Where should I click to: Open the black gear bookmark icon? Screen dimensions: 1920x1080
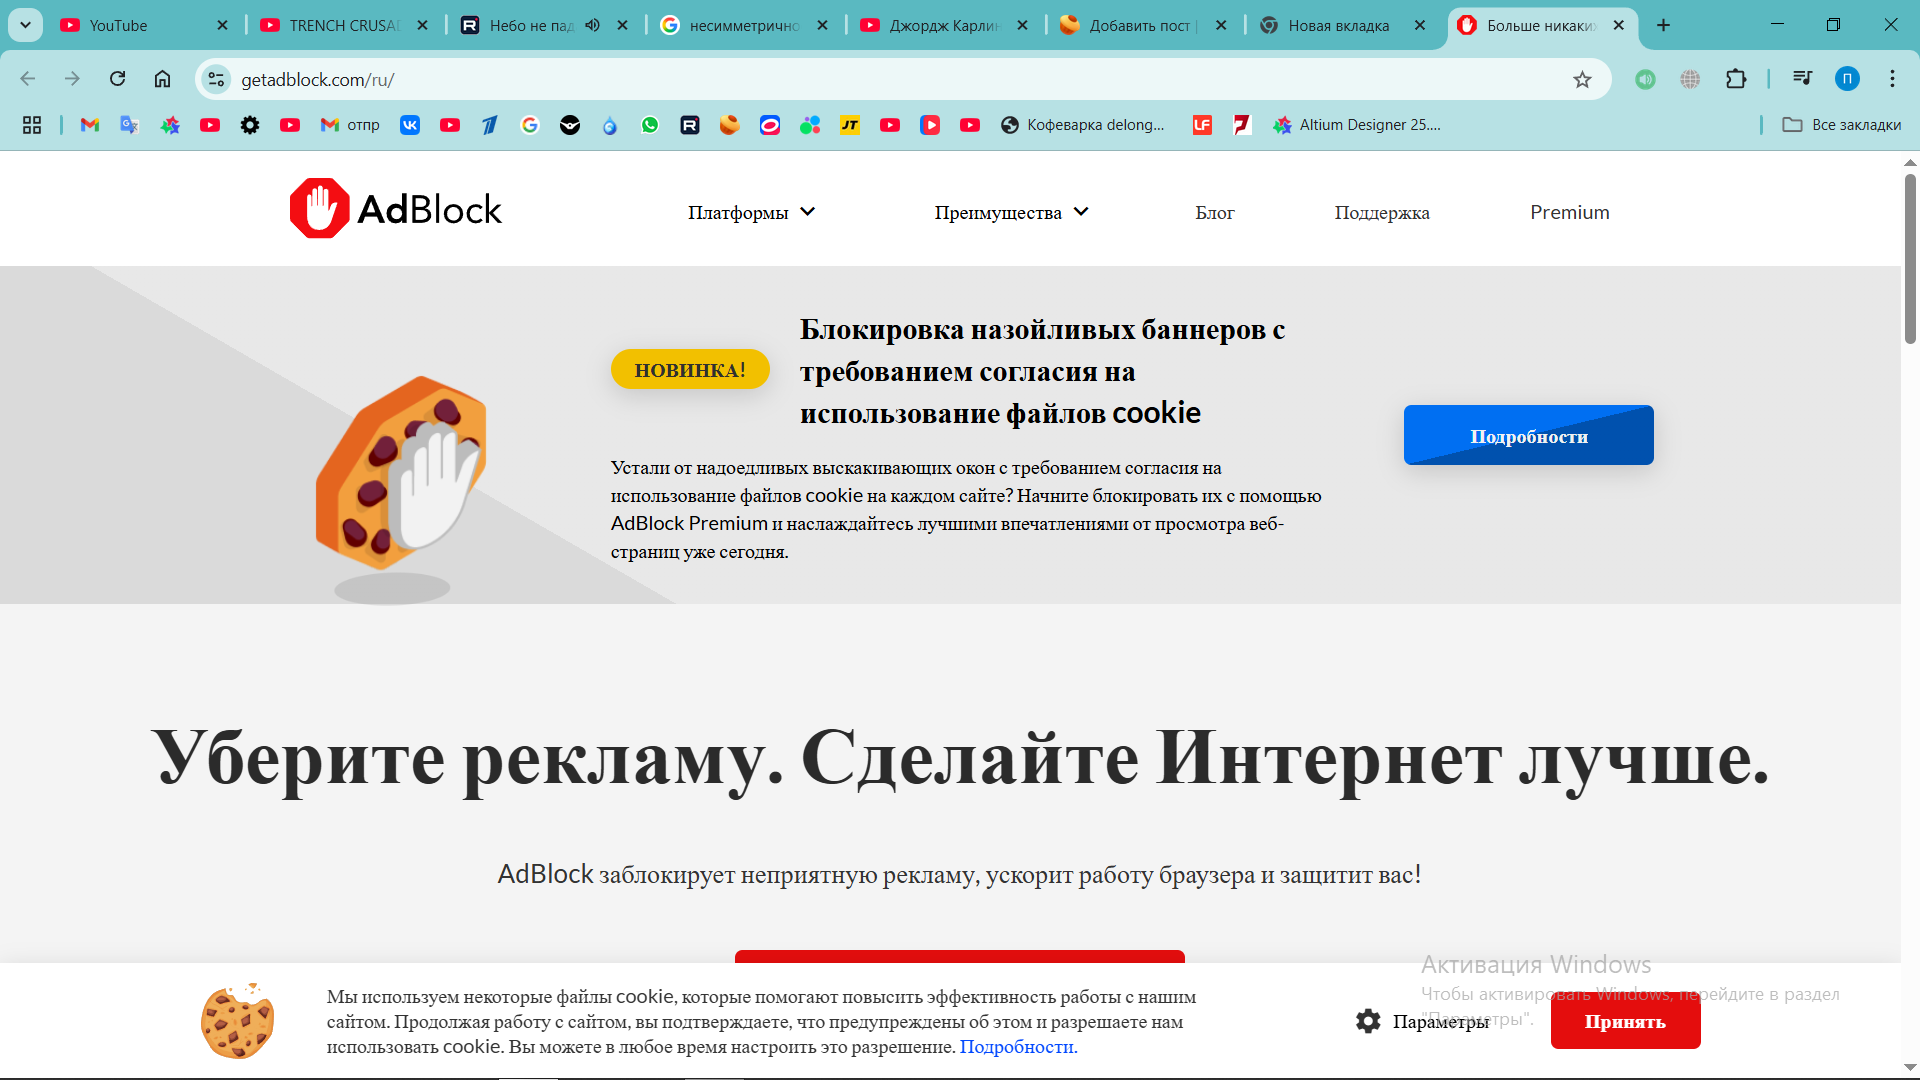pyautogui.click(x=250, y=125)
